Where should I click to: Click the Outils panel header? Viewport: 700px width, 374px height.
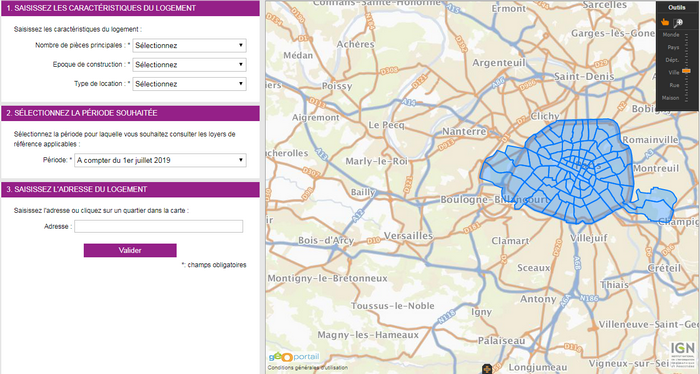point(677,8)
